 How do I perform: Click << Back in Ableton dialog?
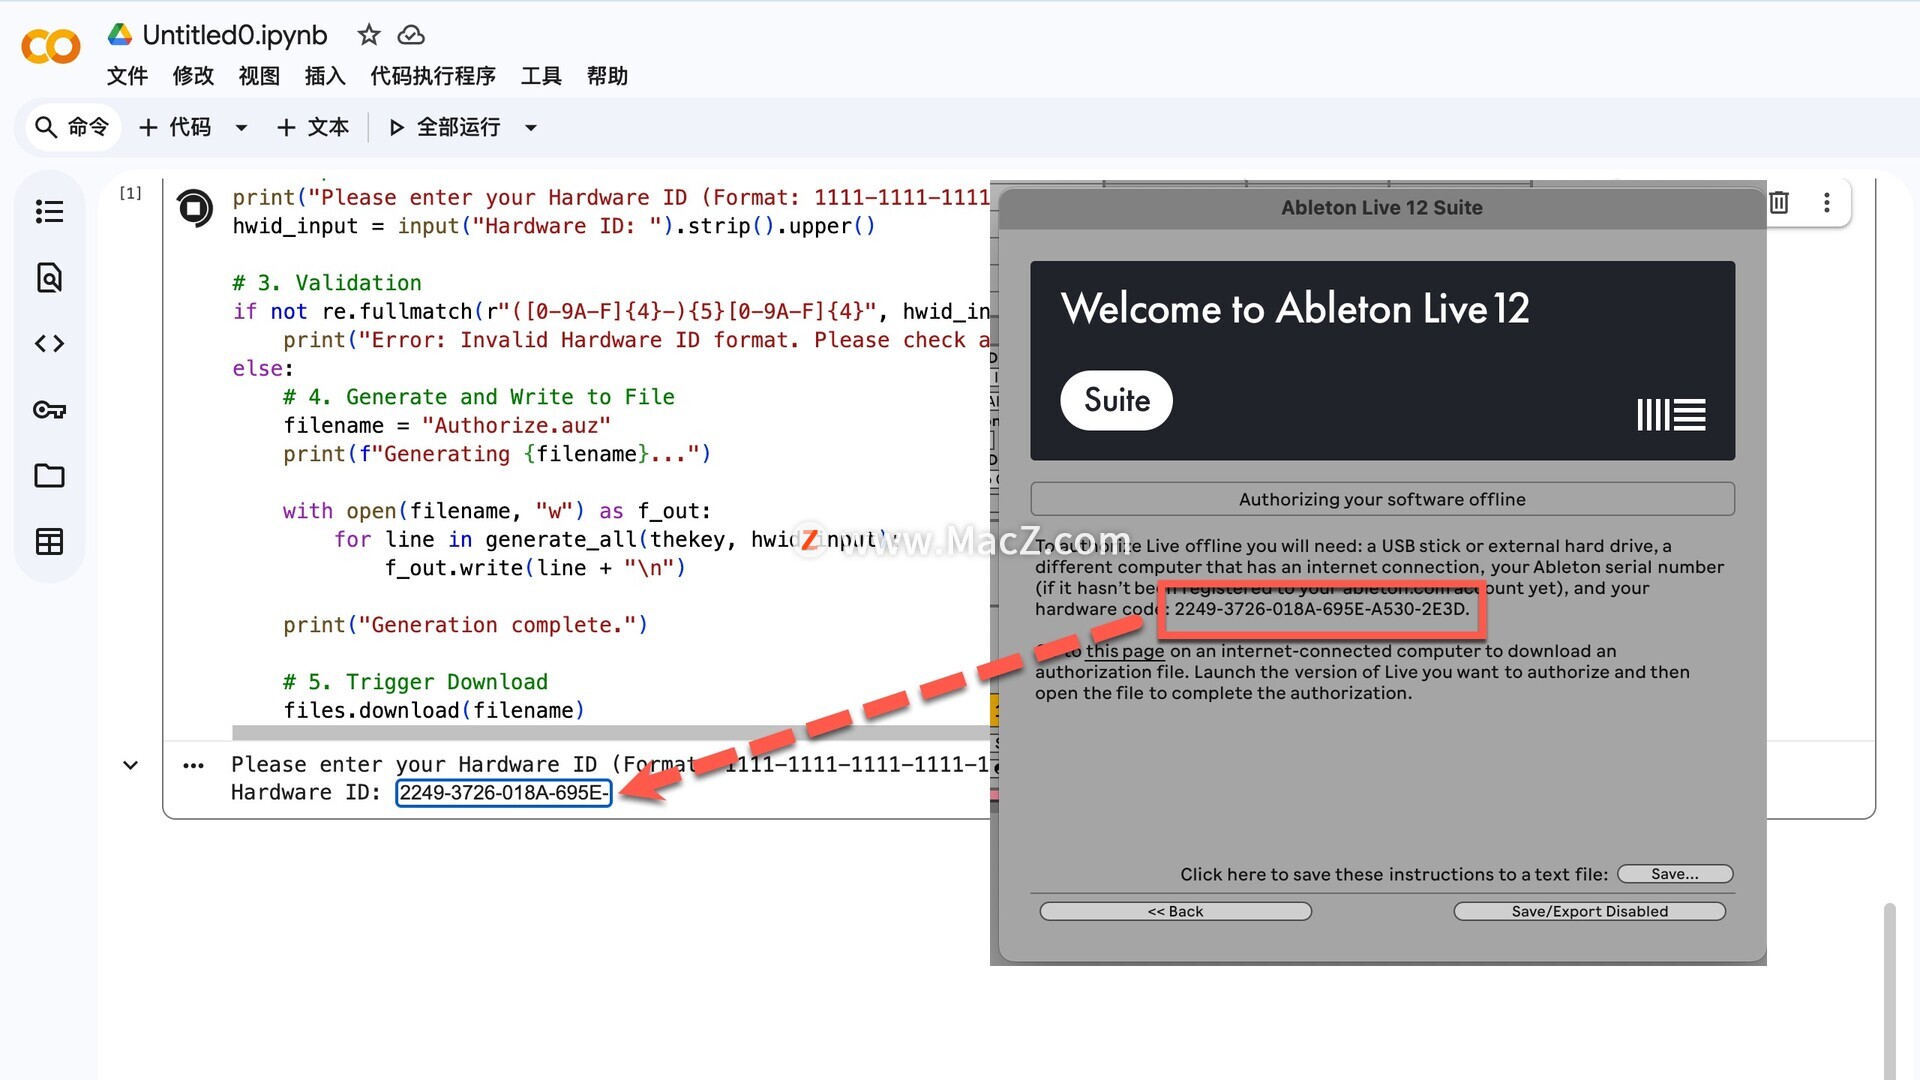pos(1176,911)
